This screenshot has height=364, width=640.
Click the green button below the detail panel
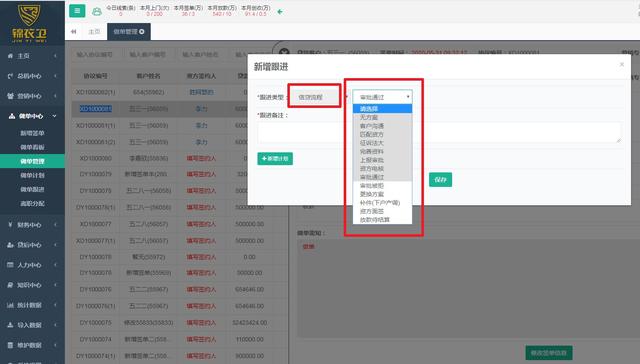click(549, 353)
